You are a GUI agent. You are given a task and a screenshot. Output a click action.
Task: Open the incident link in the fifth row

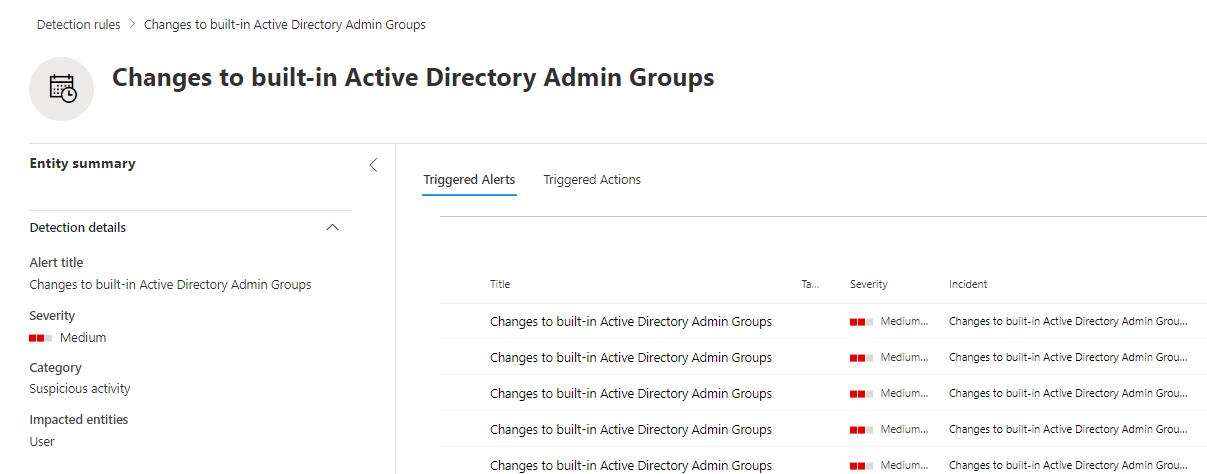[1068, 465]
